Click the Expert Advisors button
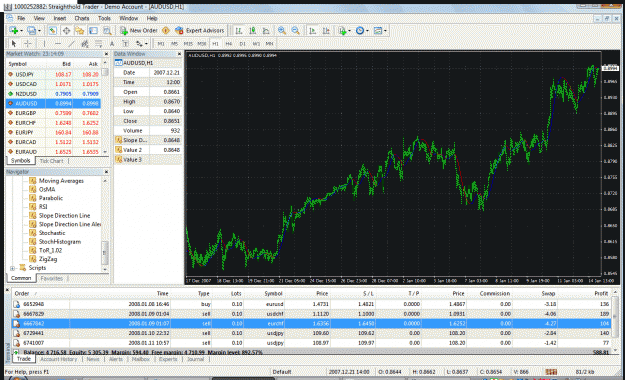 [x=200, y=30]
